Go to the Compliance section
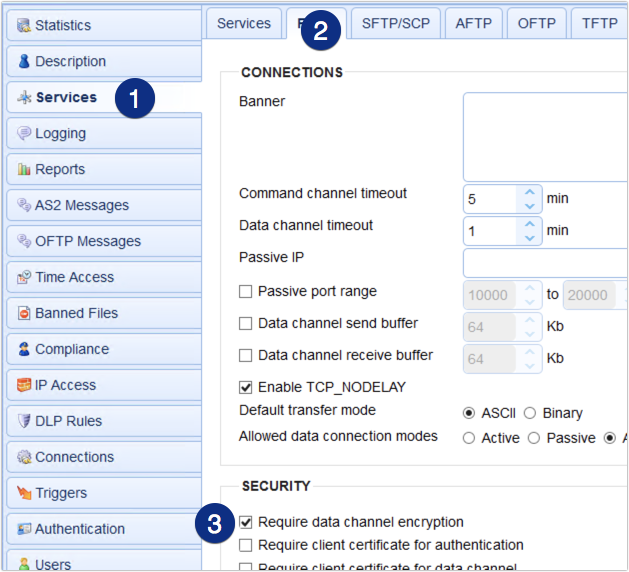 [72, 349]
